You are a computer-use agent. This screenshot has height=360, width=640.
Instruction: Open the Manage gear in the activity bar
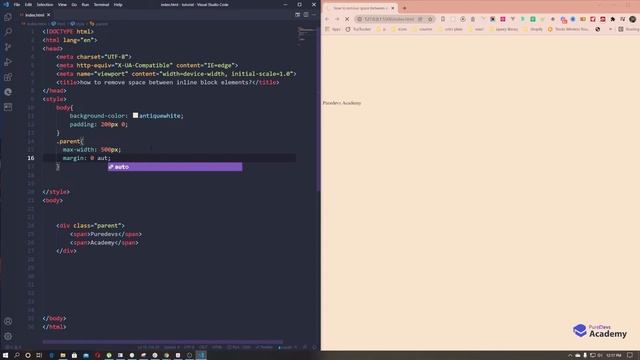click(x=8, y=336)
